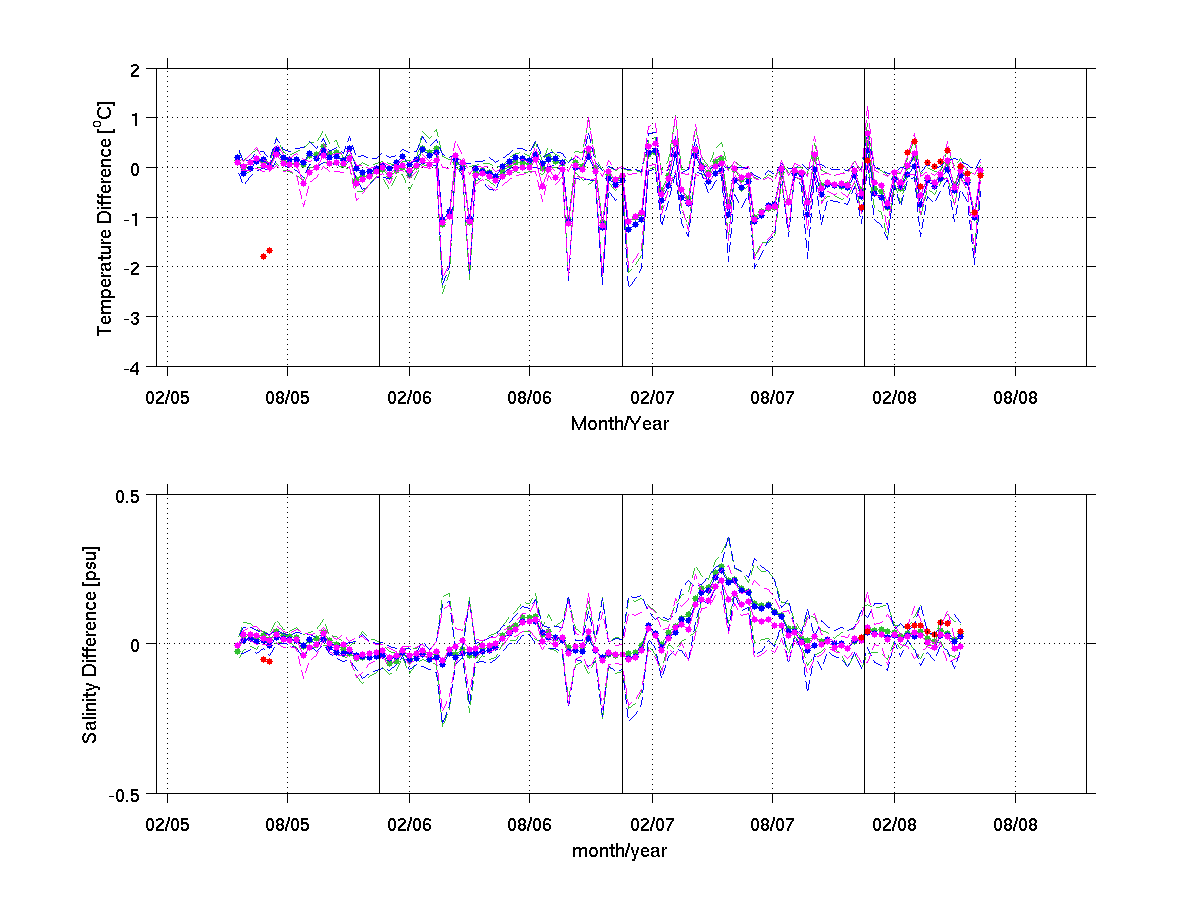
Task: Pick "02/06" date tick under salinity plot
Action: coord(409,825)
